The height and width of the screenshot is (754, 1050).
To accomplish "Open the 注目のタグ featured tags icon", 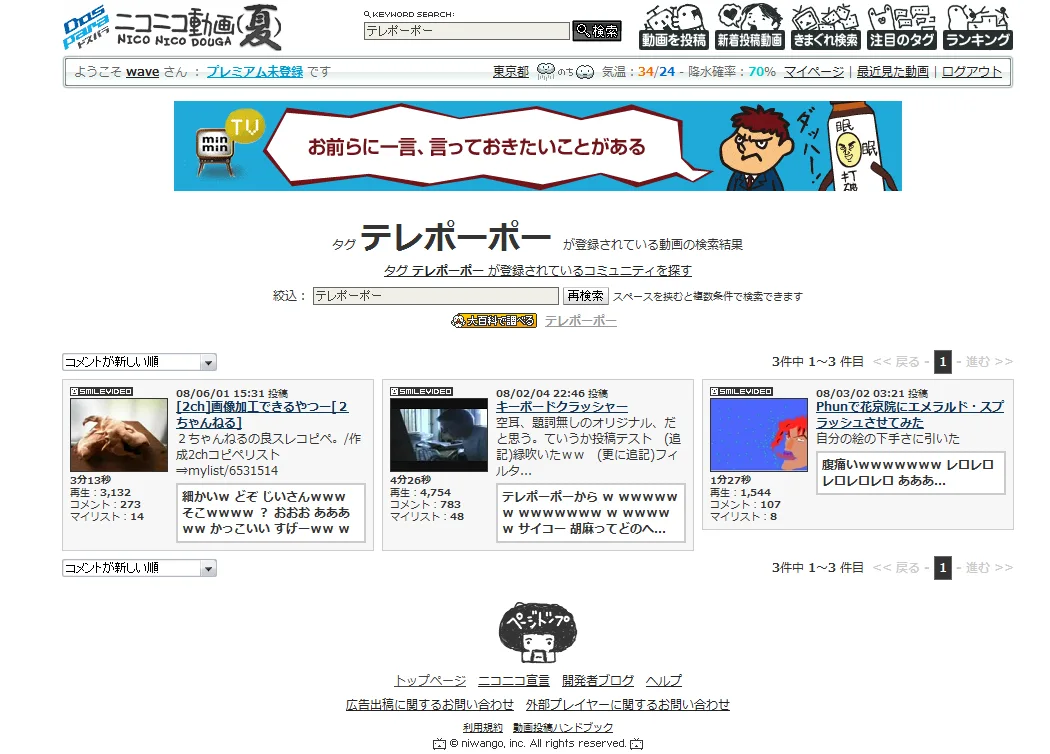I will click(x=901, y=27).
